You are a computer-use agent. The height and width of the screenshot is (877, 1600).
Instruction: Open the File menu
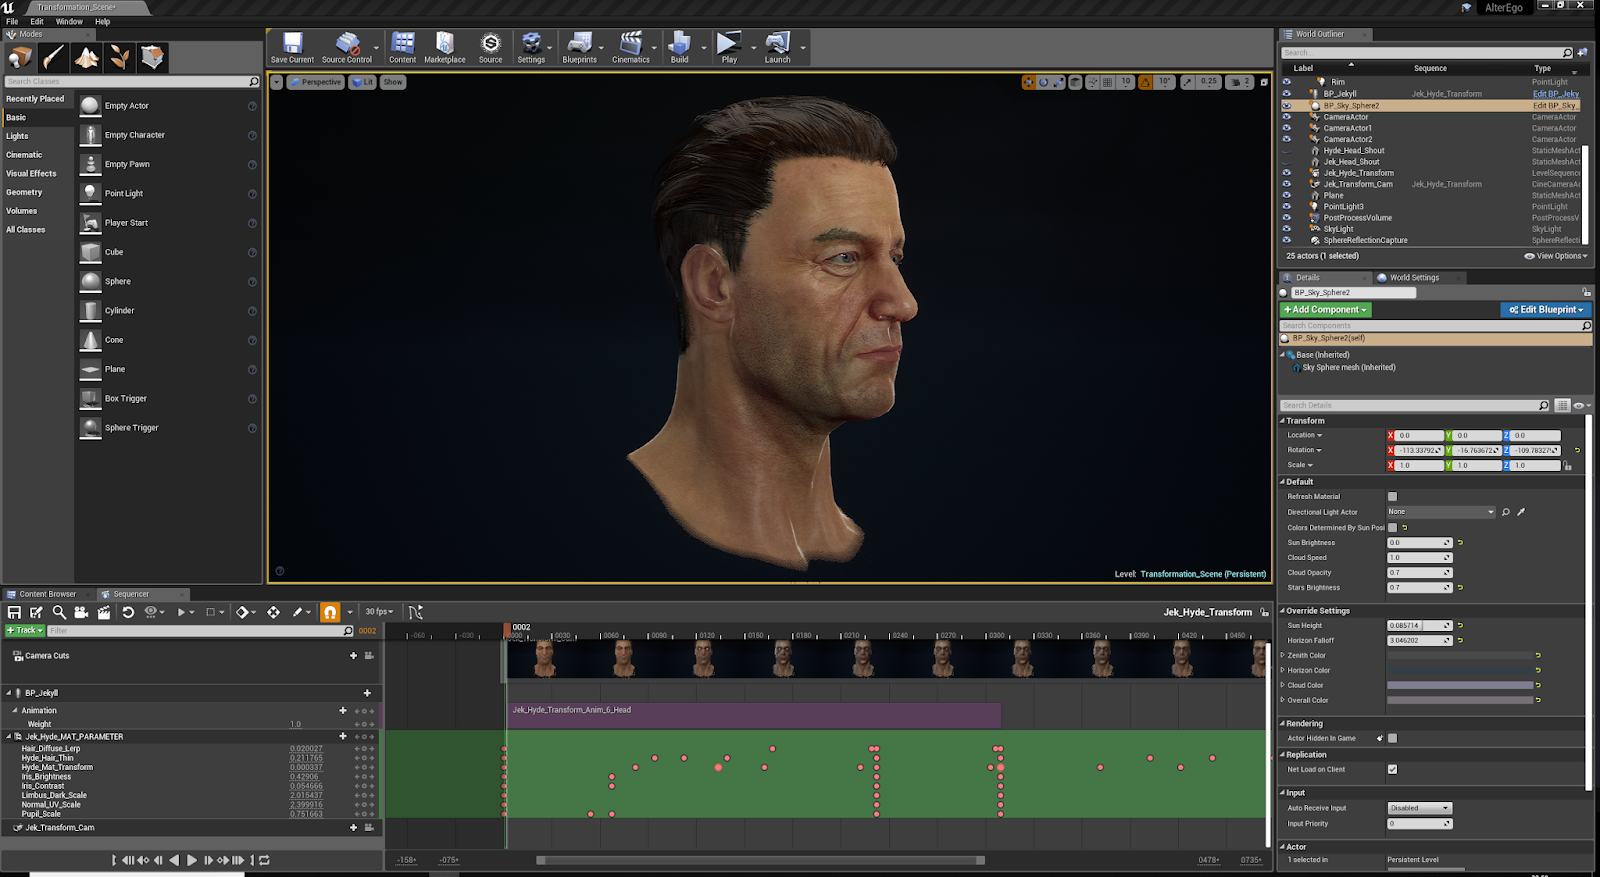tap(12, 21)
